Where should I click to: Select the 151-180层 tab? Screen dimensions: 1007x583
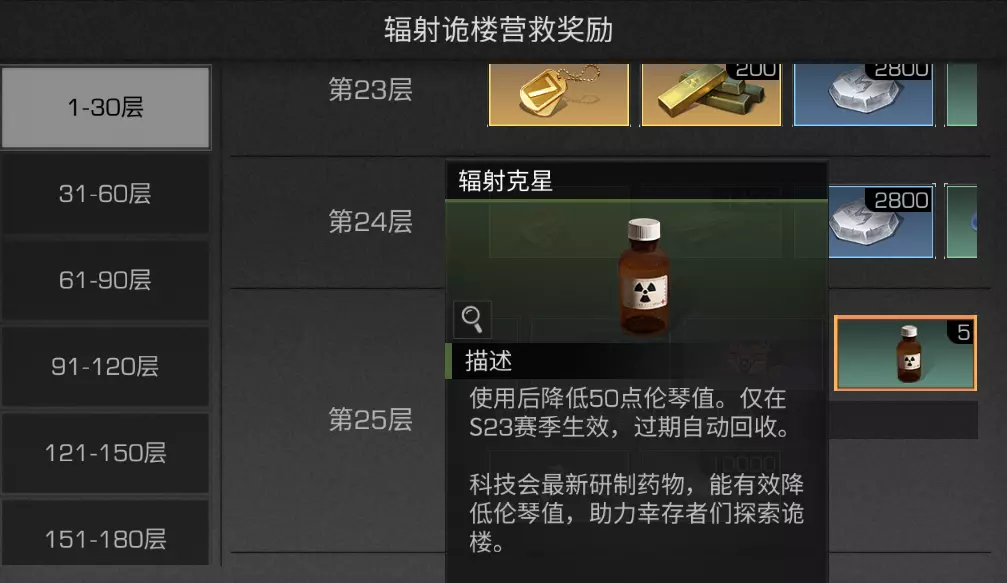(x=105, y=538)
